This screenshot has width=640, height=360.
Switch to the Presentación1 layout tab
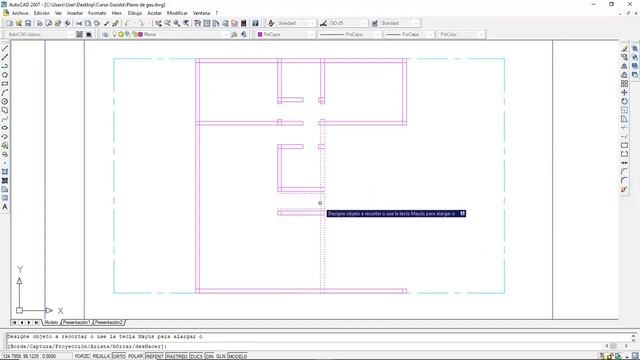[x=76, y=322]
